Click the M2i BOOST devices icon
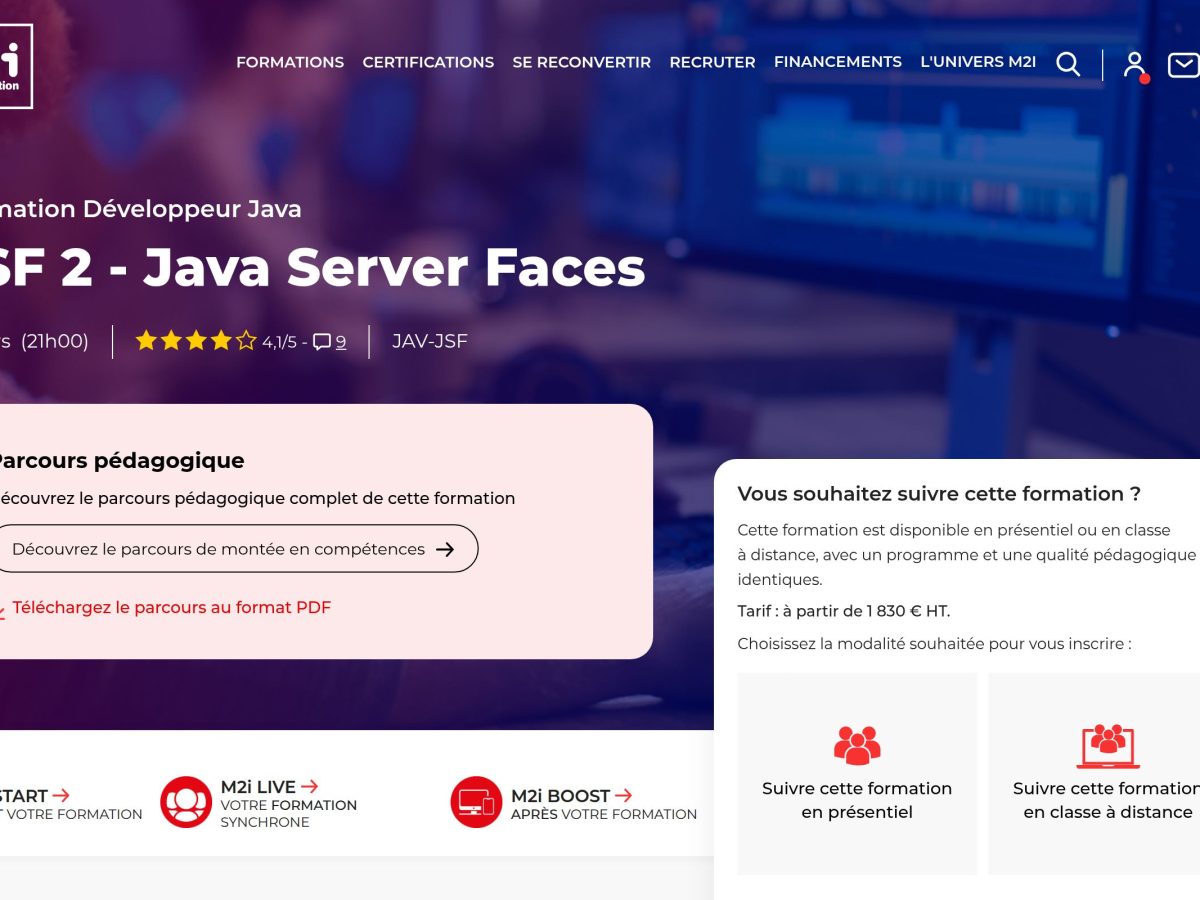1200x900 pixels. (x=476, y=802)
